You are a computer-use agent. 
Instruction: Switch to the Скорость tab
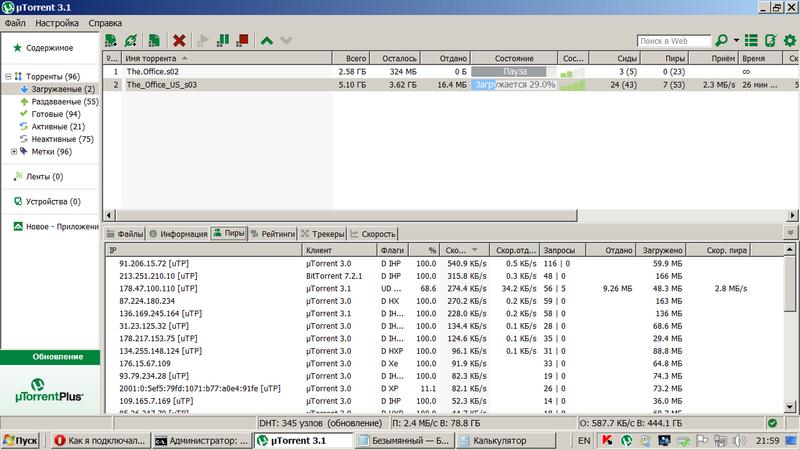pyautogui.click(x=373, y=234)
